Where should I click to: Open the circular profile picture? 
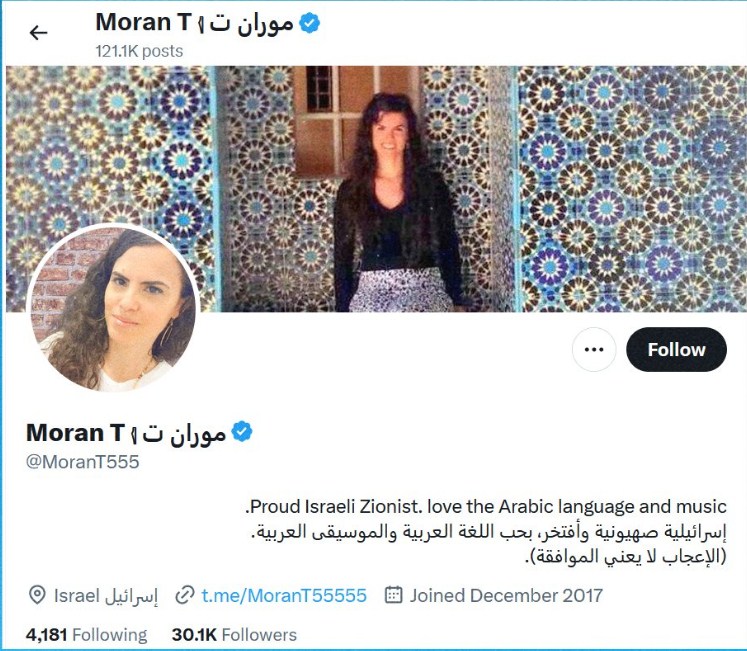pyautogui.click(x=112, y=308)
